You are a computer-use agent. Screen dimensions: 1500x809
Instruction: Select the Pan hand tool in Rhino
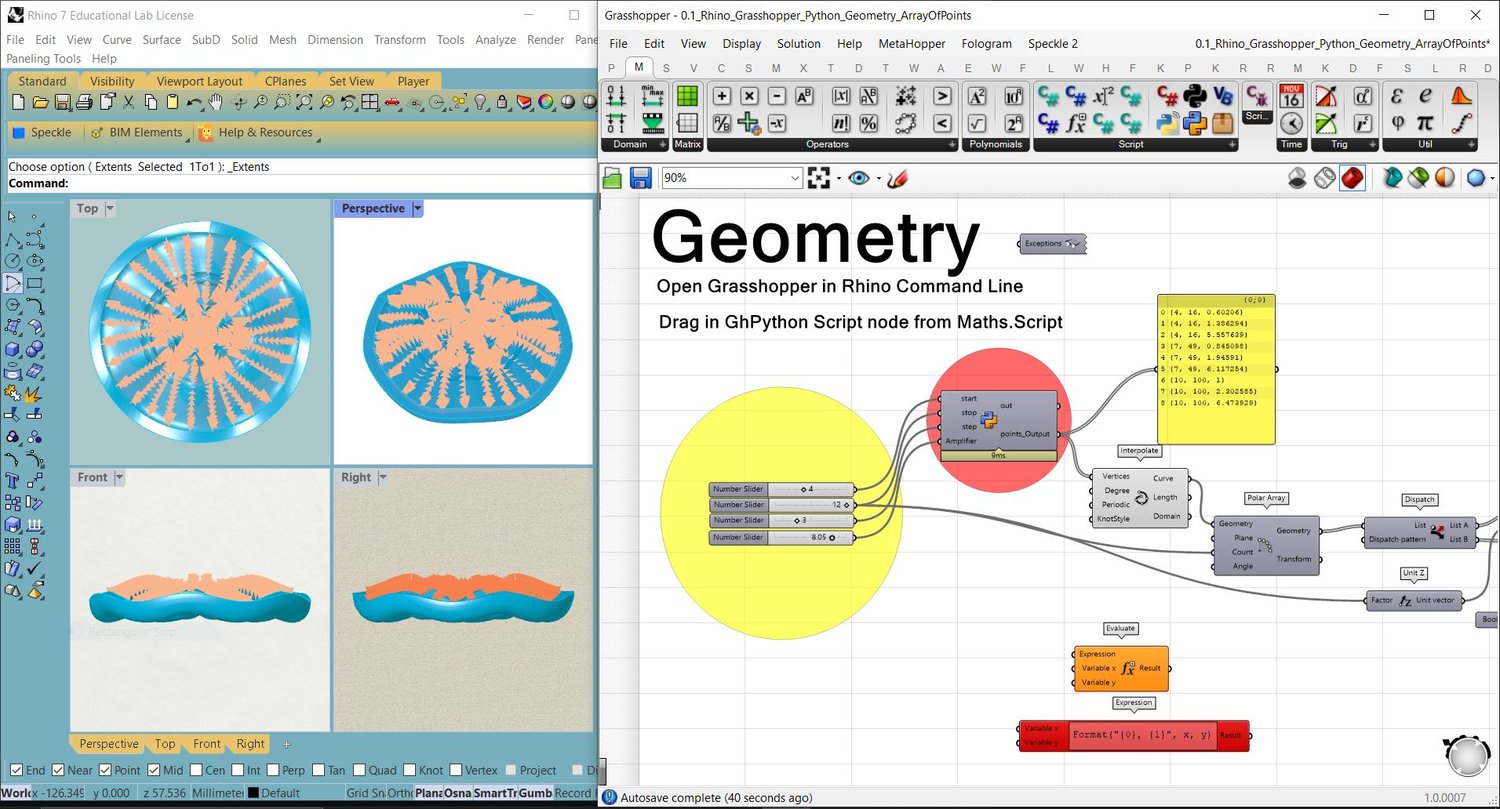(216, 102)
